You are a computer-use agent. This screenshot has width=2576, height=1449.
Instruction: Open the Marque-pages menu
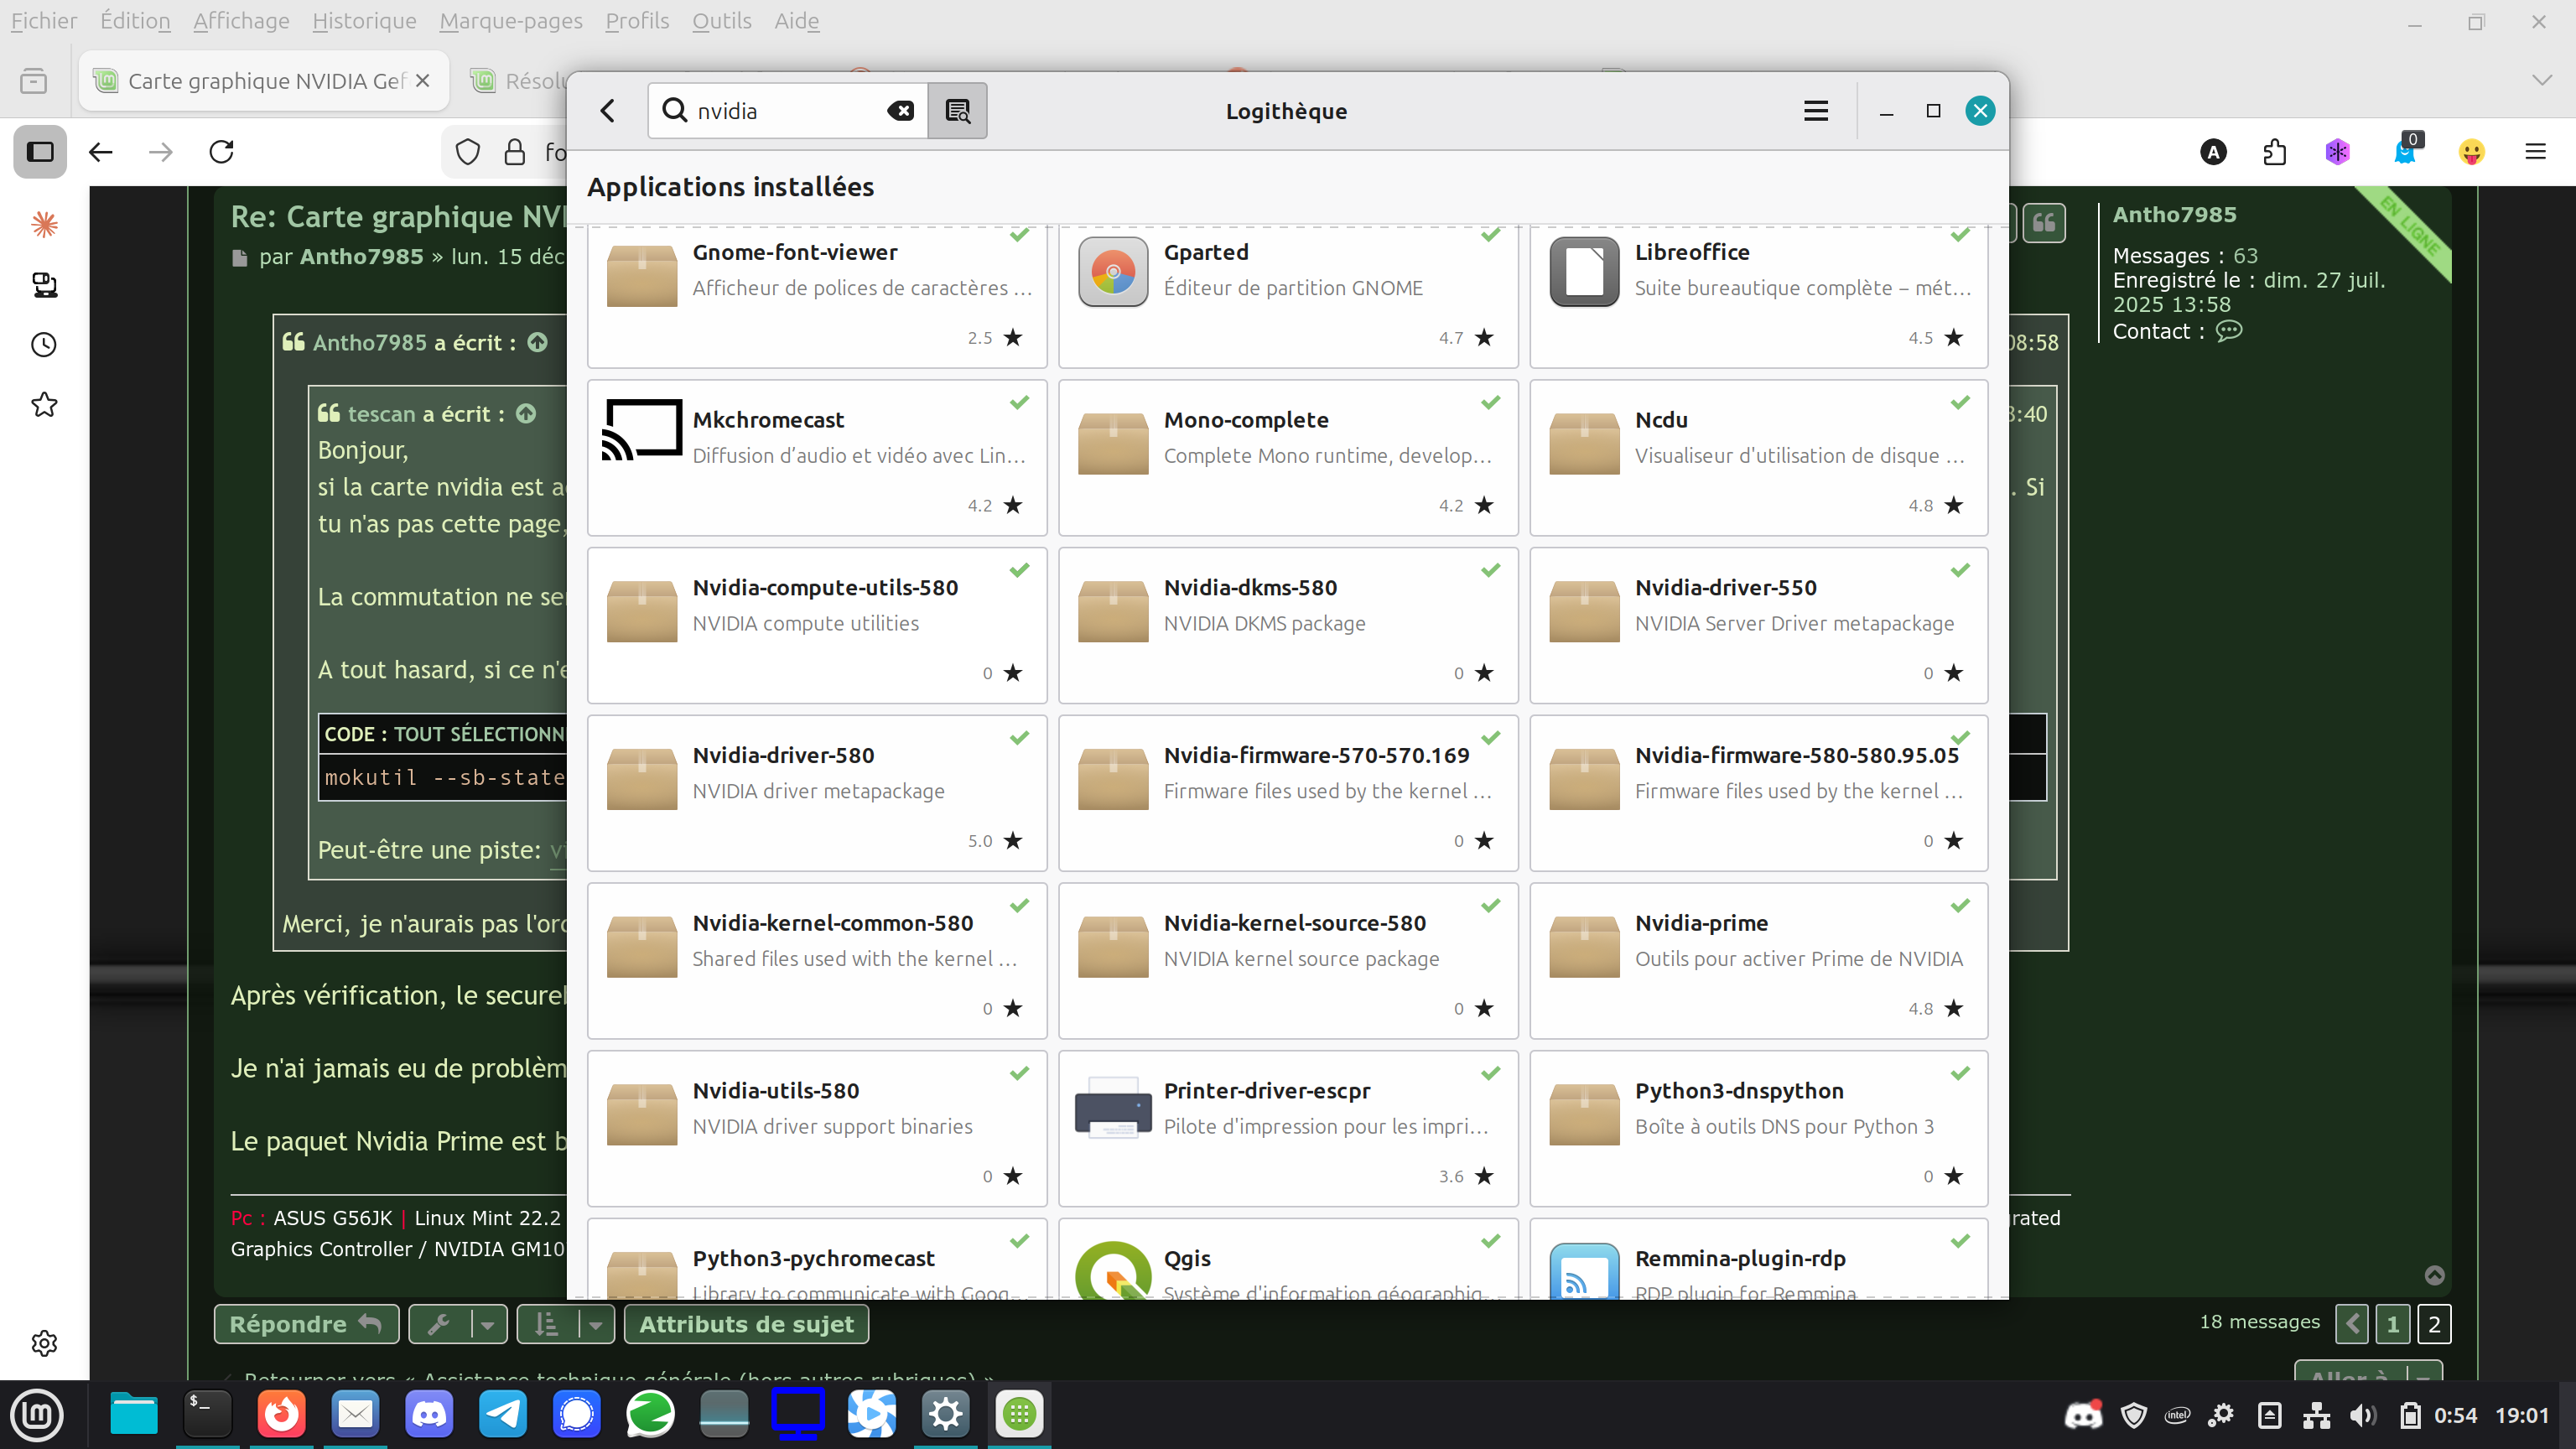(510, 21)
